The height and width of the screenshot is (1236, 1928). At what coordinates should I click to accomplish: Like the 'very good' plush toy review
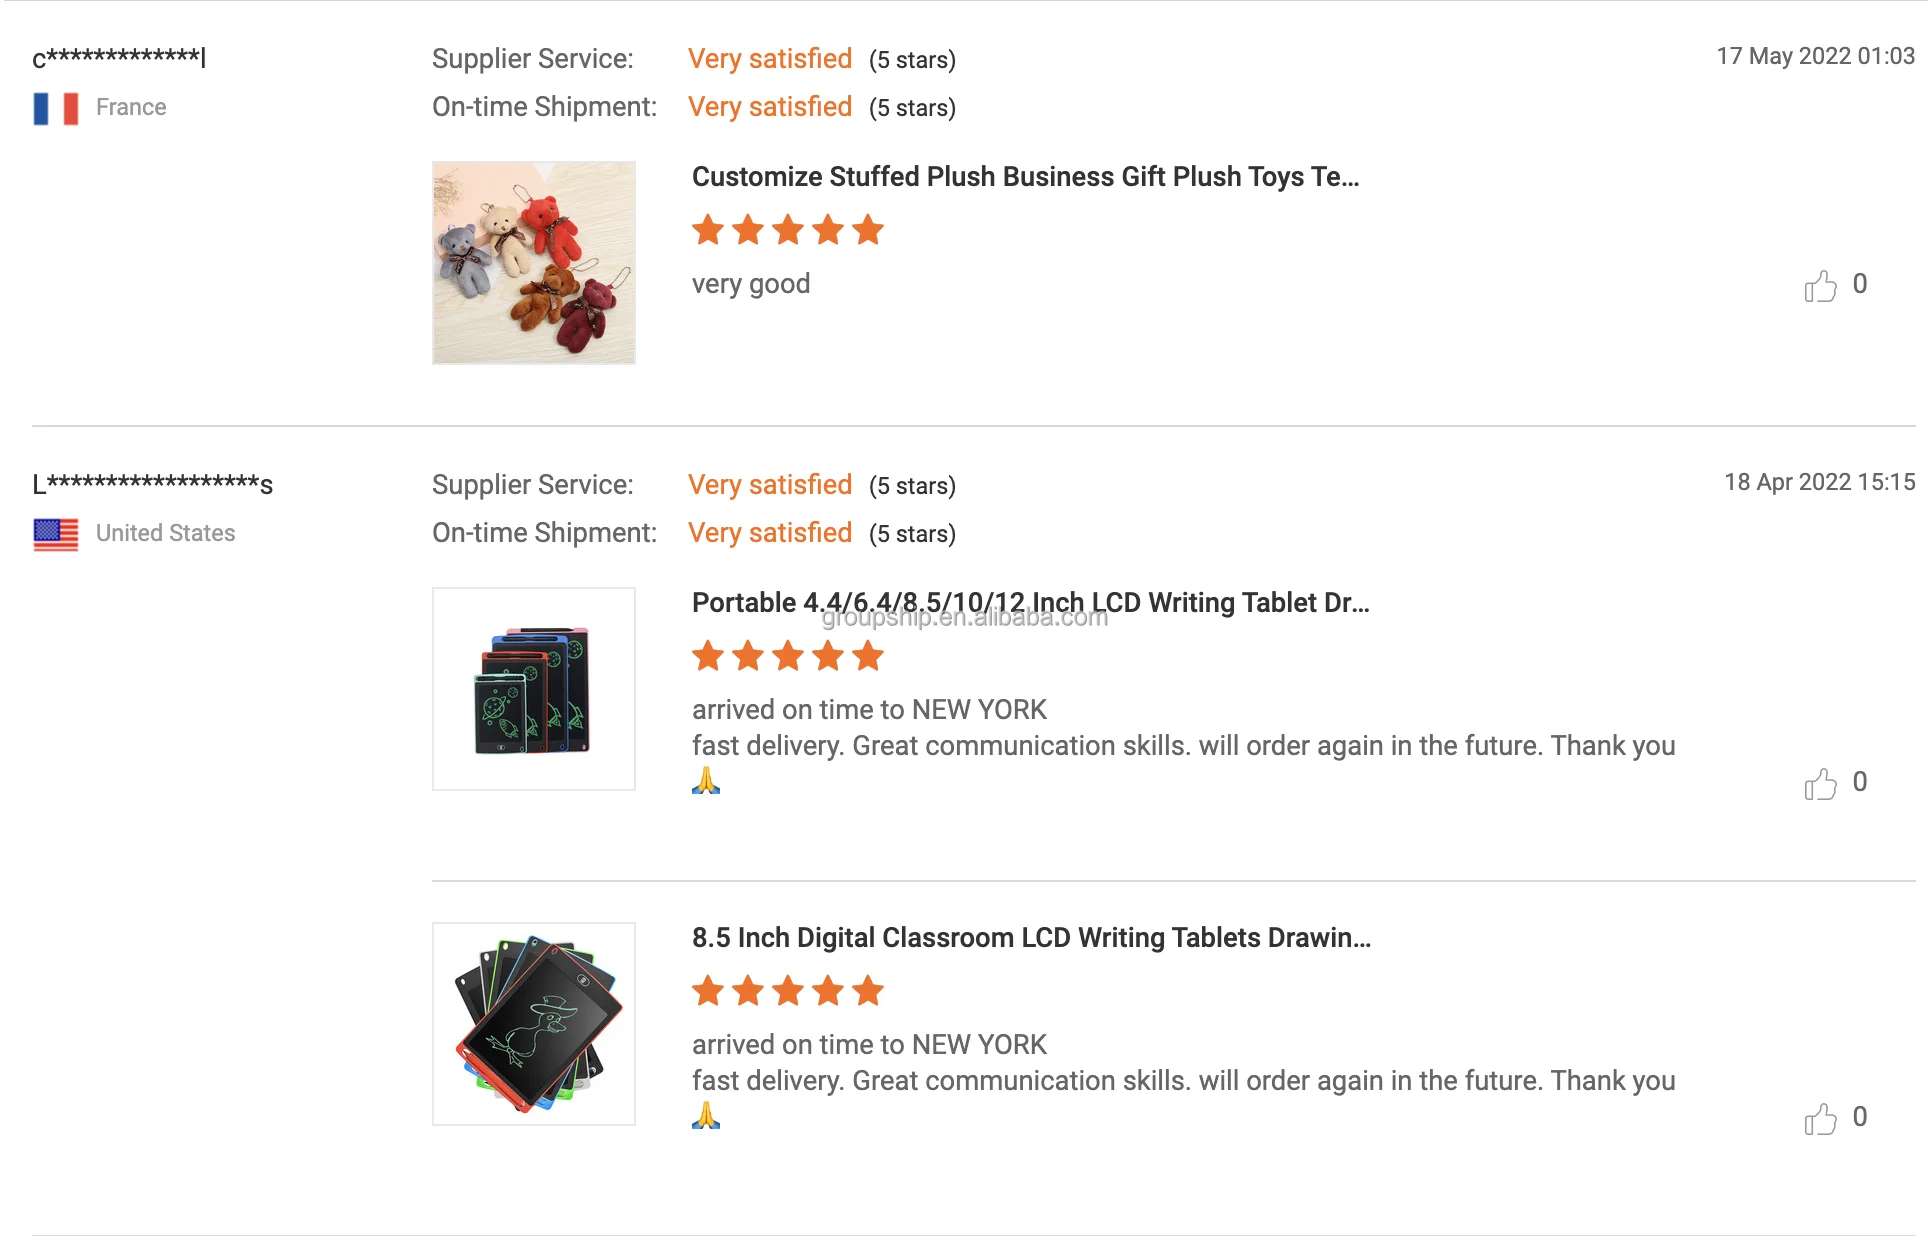tap(1820, 286)
